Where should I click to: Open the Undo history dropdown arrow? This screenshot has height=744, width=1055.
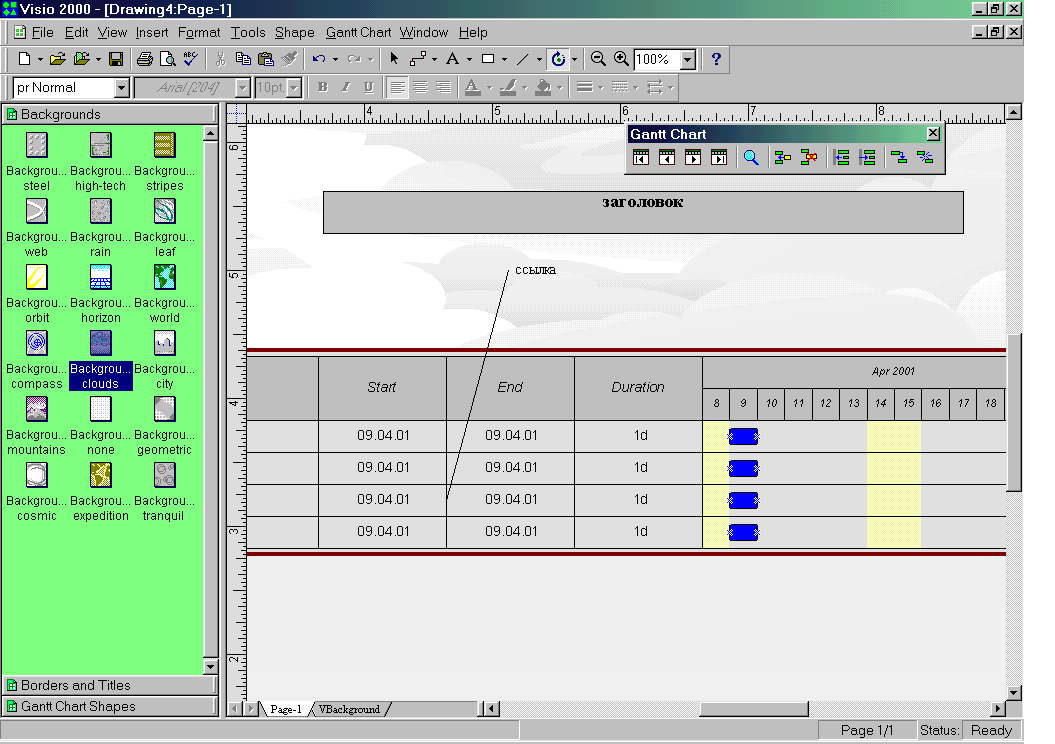[335, 60]
